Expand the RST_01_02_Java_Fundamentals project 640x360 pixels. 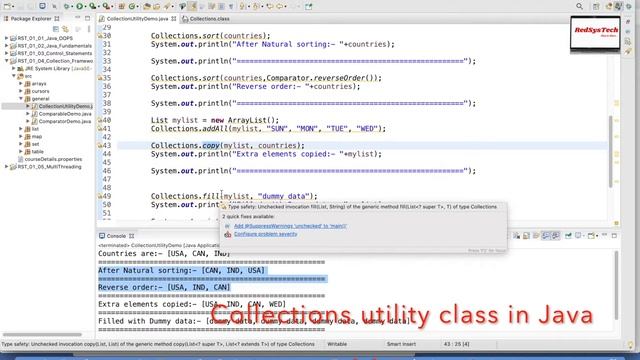click(x=7, y=46)
